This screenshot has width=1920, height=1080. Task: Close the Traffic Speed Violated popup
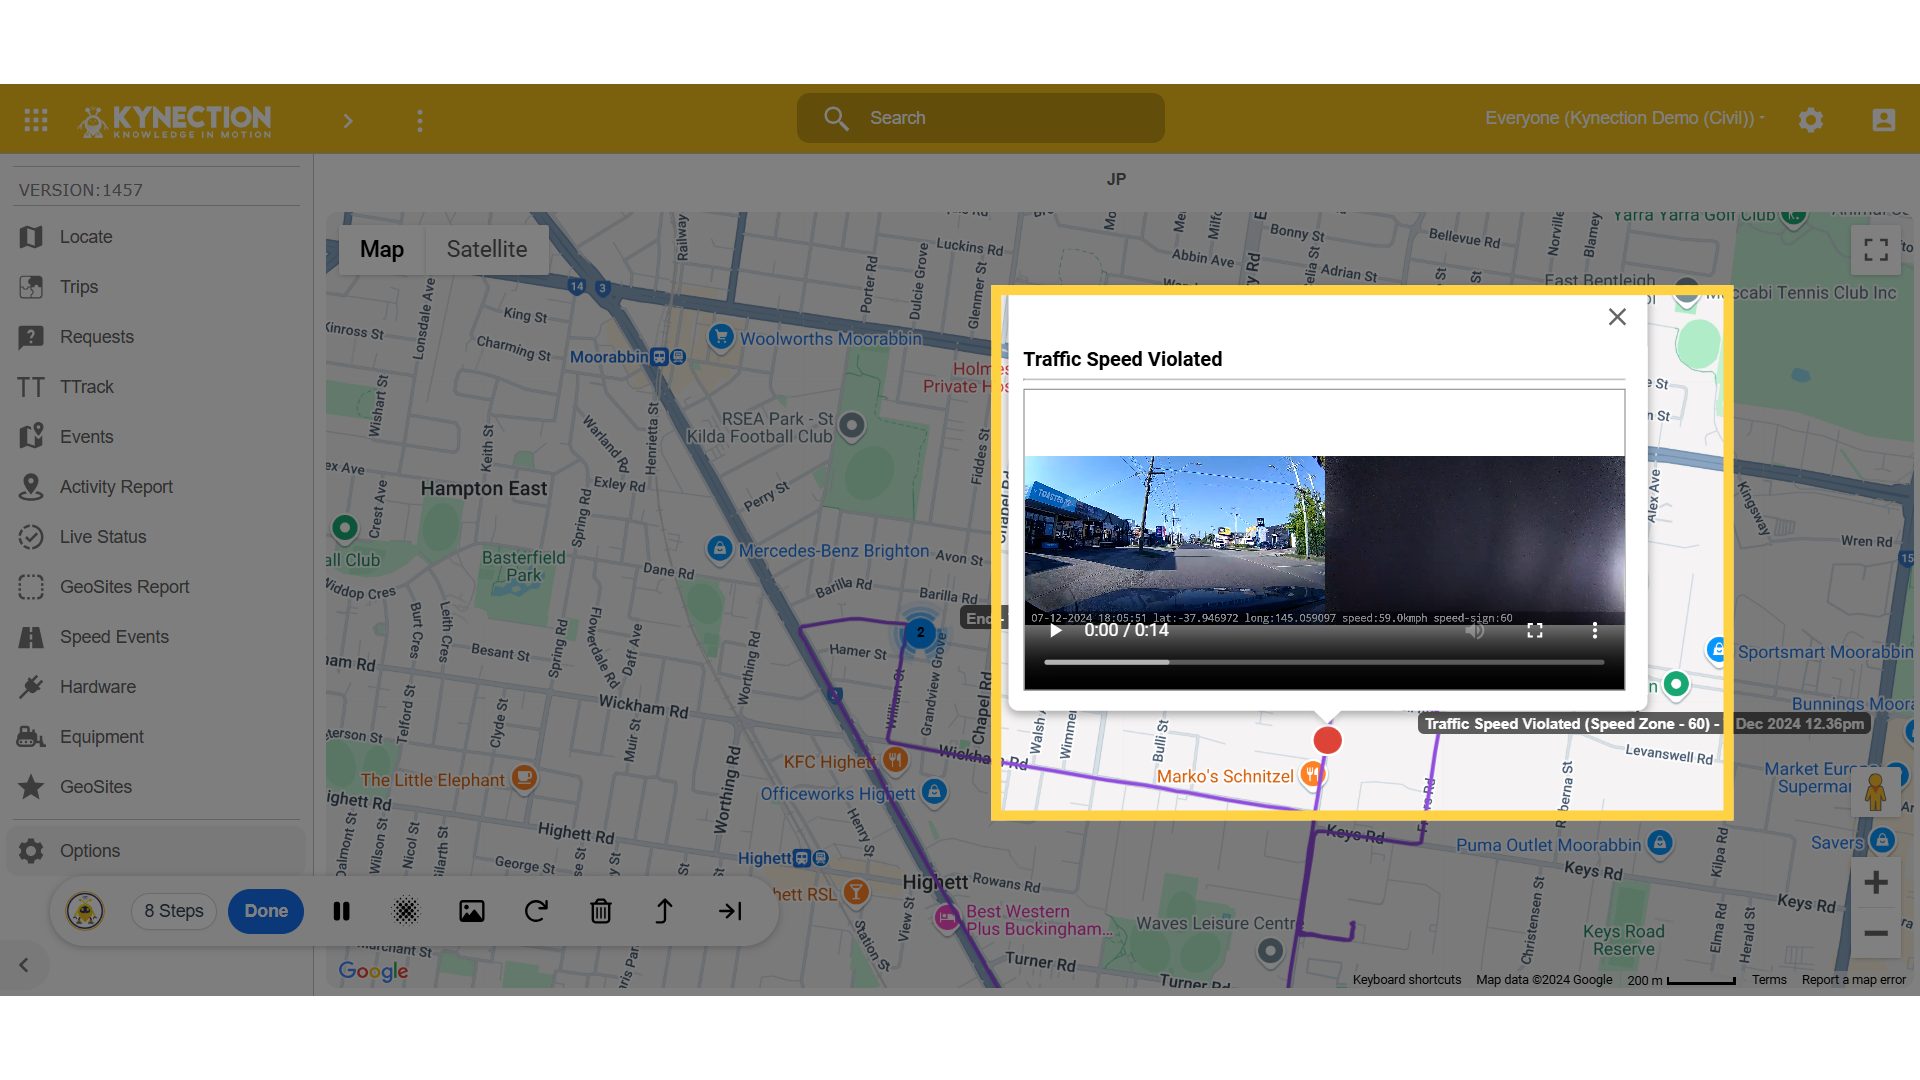(x=1617, y=317)
